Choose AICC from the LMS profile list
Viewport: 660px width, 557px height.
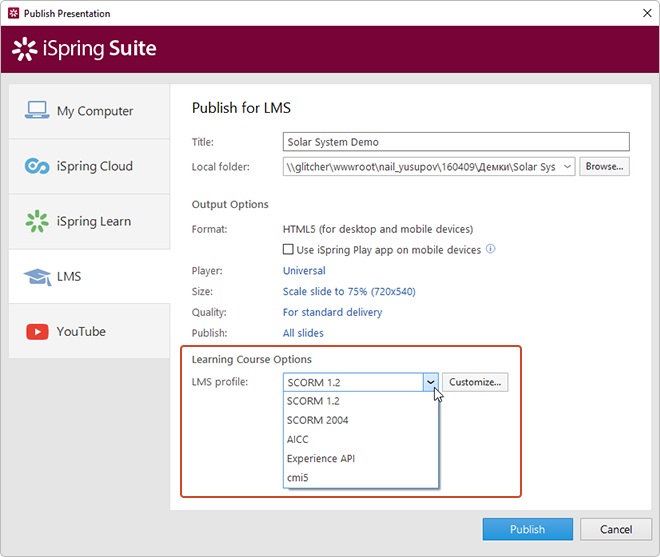(x=361, y=440)
